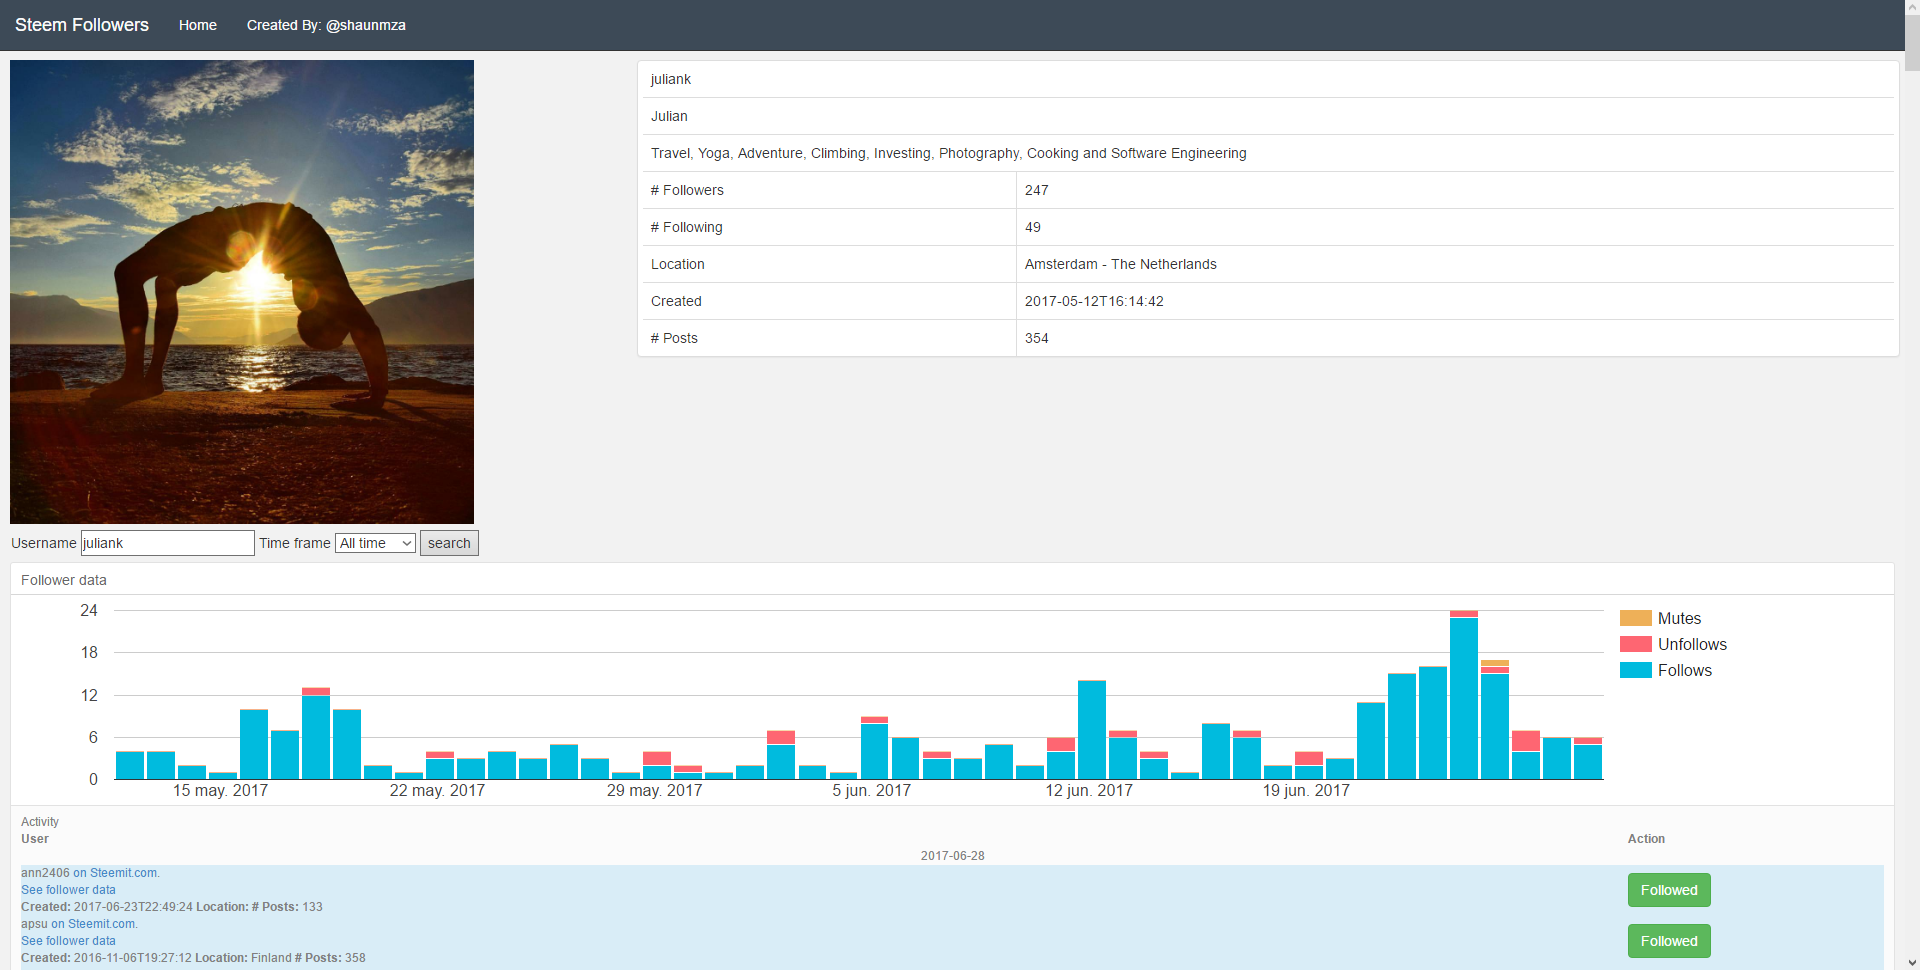The height and width of the screenshot is (970, 1920).
Task: Click the 29 may. 2017 axis label
Action: (654, 791)
